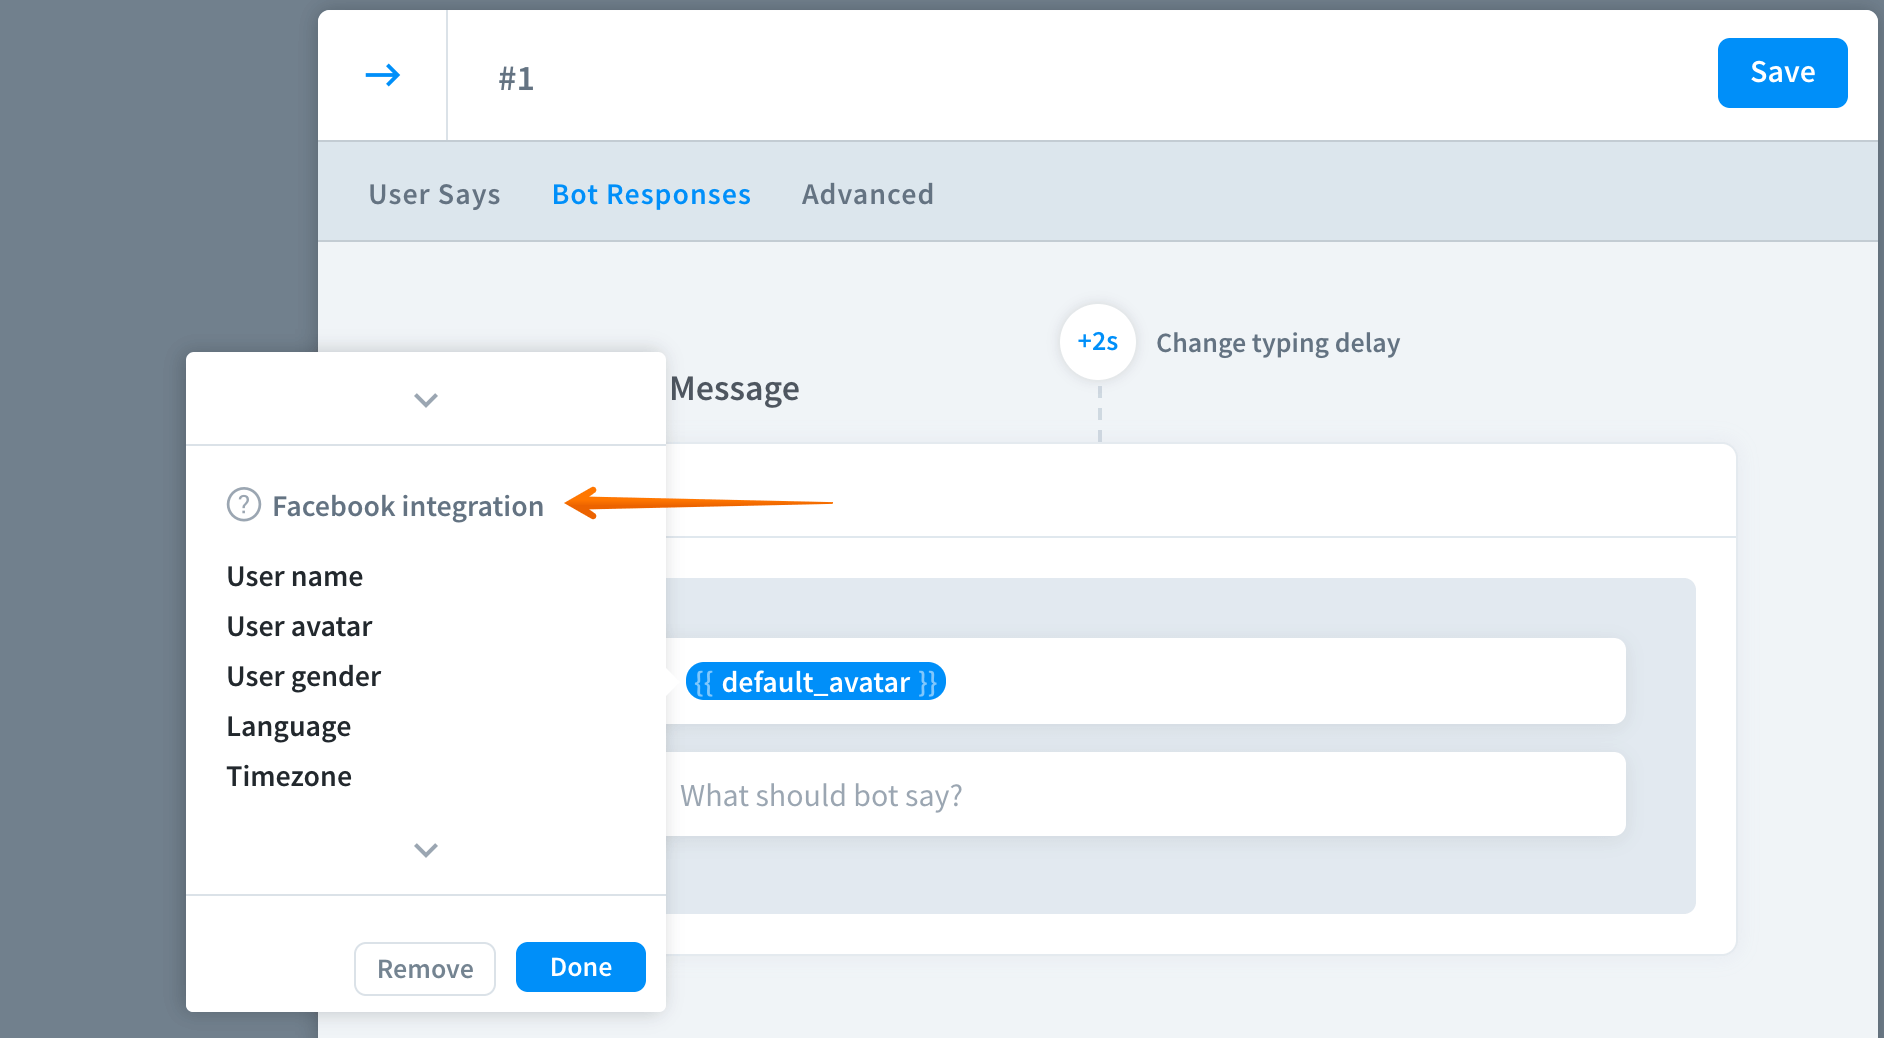
Task: Click the Remove button
Action: click(425, 969)
